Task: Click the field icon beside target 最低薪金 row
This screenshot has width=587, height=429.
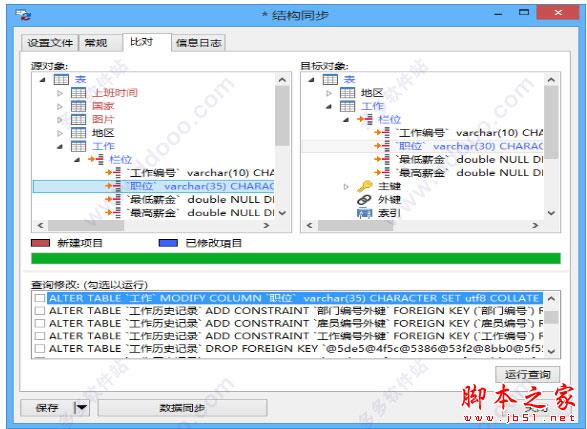Action: pyautogui.click(x=382, y=159)
